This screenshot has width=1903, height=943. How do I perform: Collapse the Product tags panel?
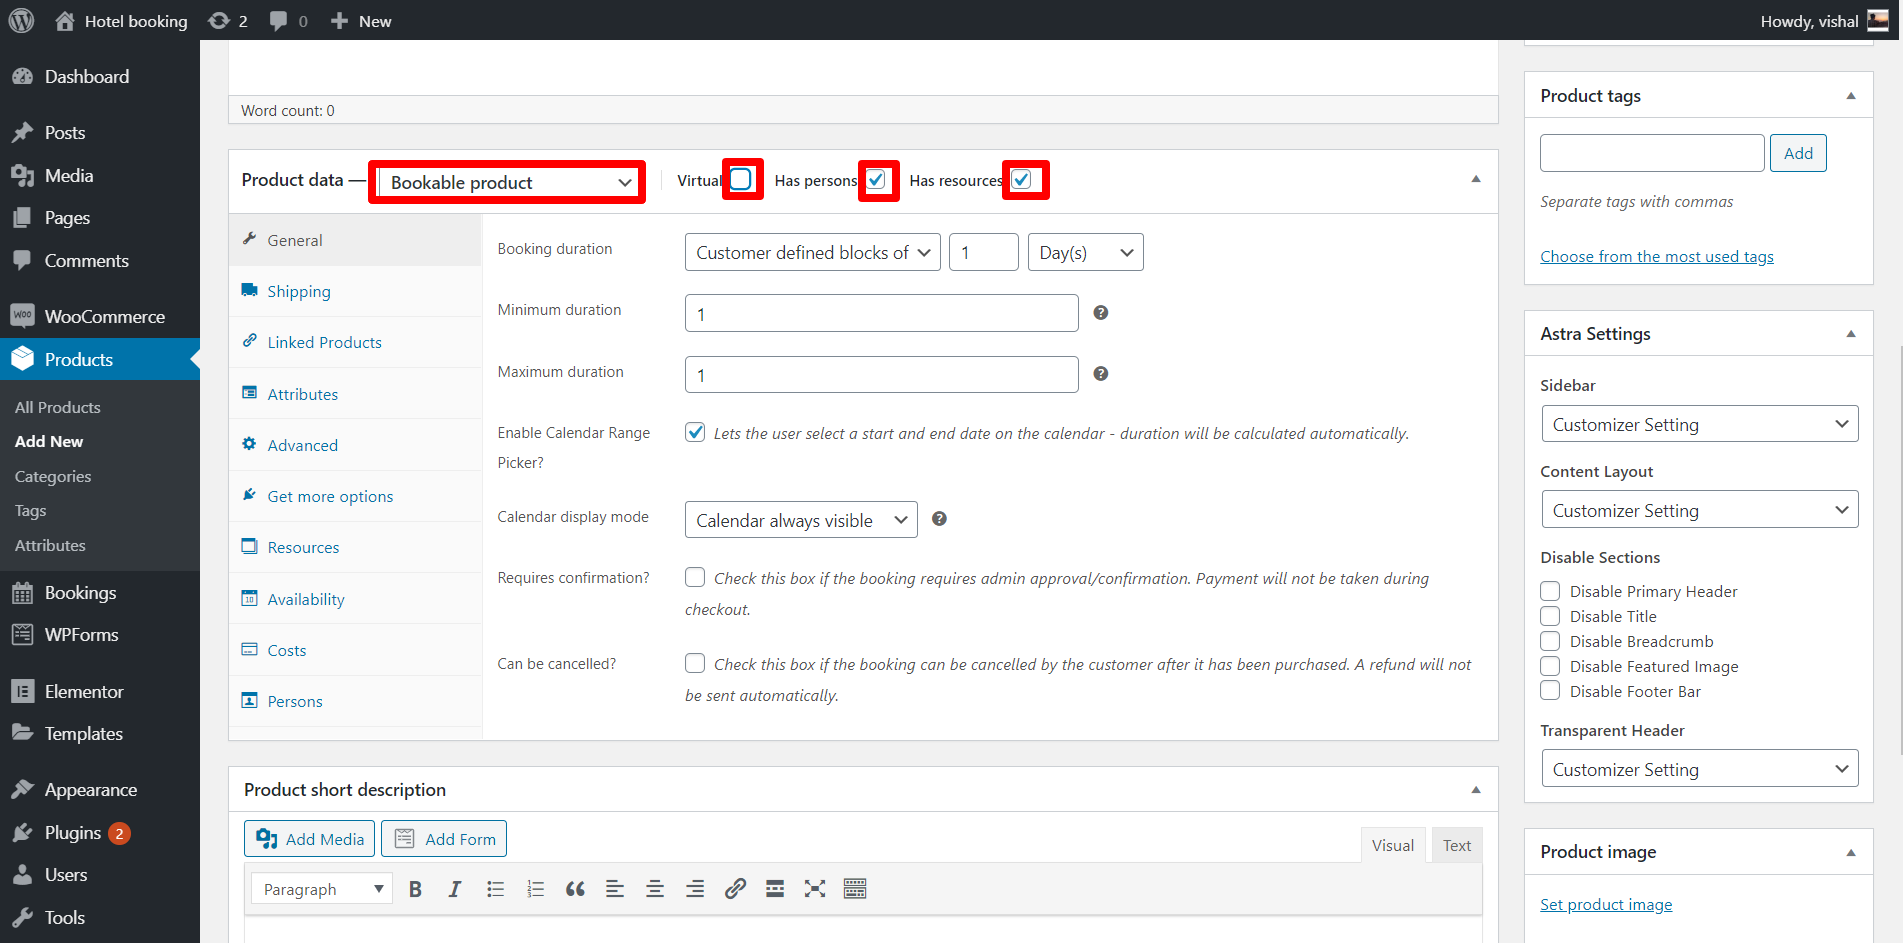pyautogui.click(x=1851, y=96)
